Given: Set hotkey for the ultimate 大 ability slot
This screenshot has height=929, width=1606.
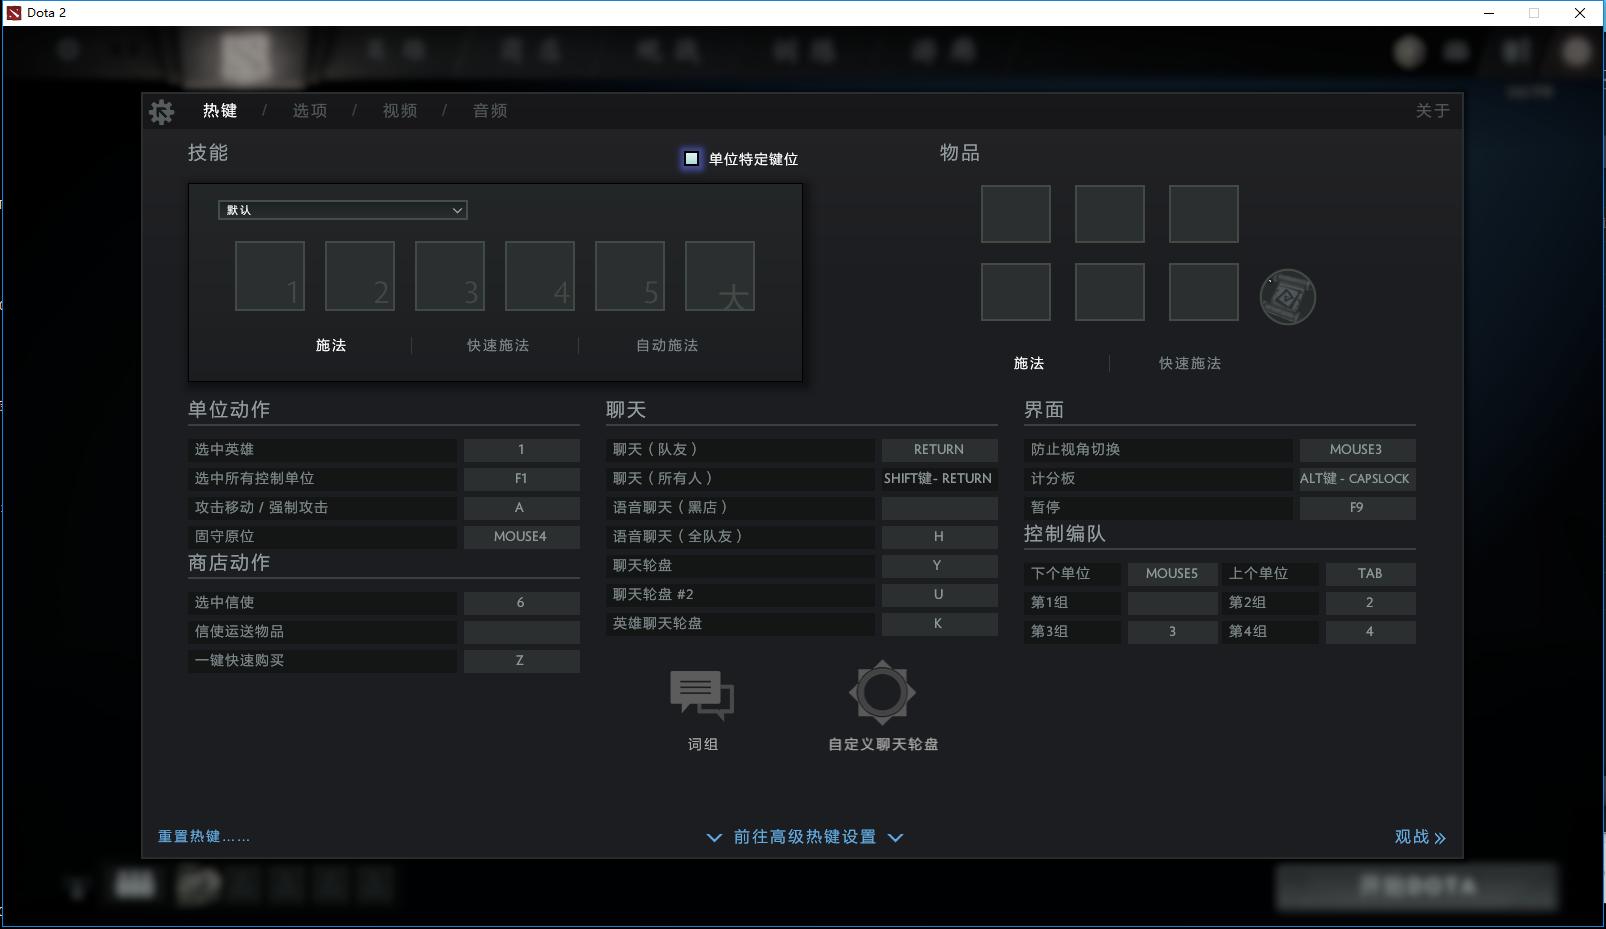Looking at the screenshot, I should point(719,275).
